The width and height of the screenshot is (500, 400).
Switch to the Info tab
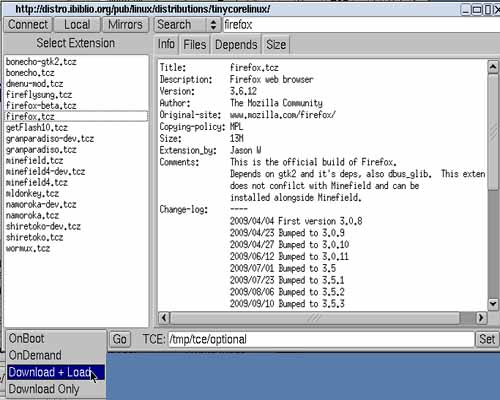pos(166,44)
